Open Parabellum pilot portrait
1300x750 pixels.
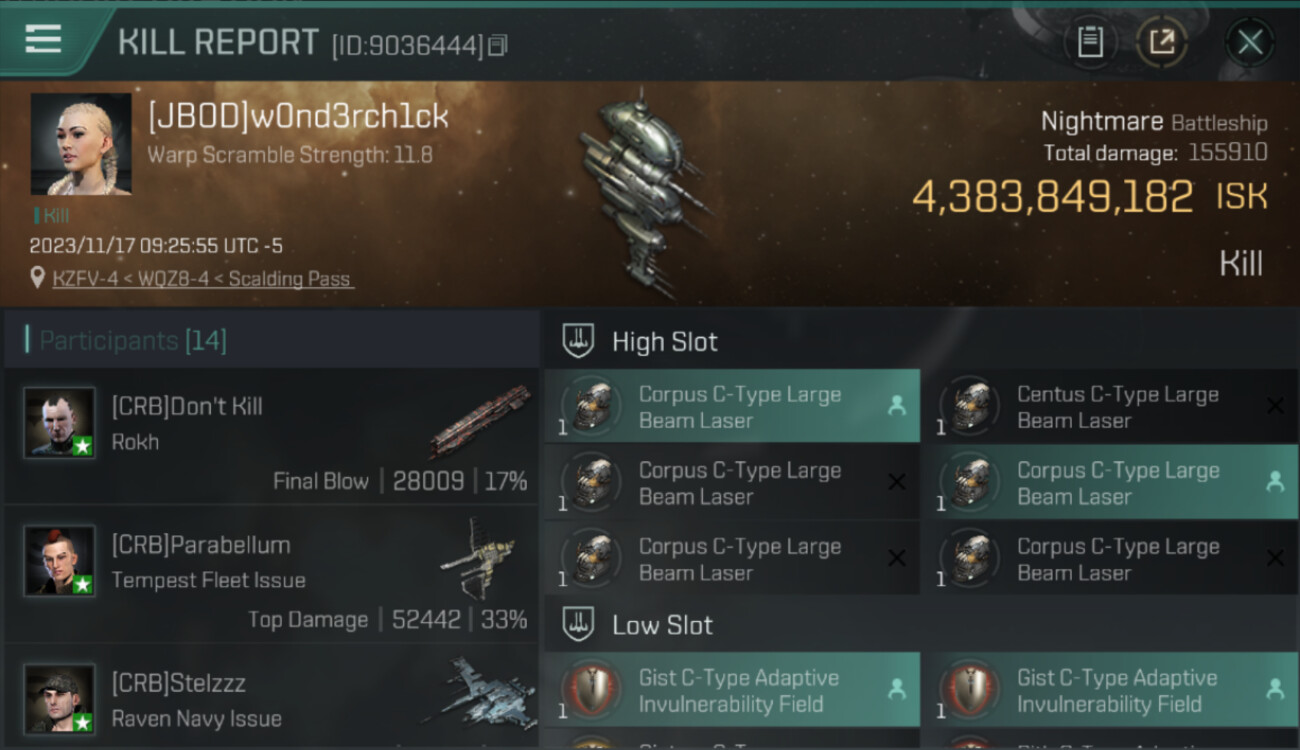[60, 560]
